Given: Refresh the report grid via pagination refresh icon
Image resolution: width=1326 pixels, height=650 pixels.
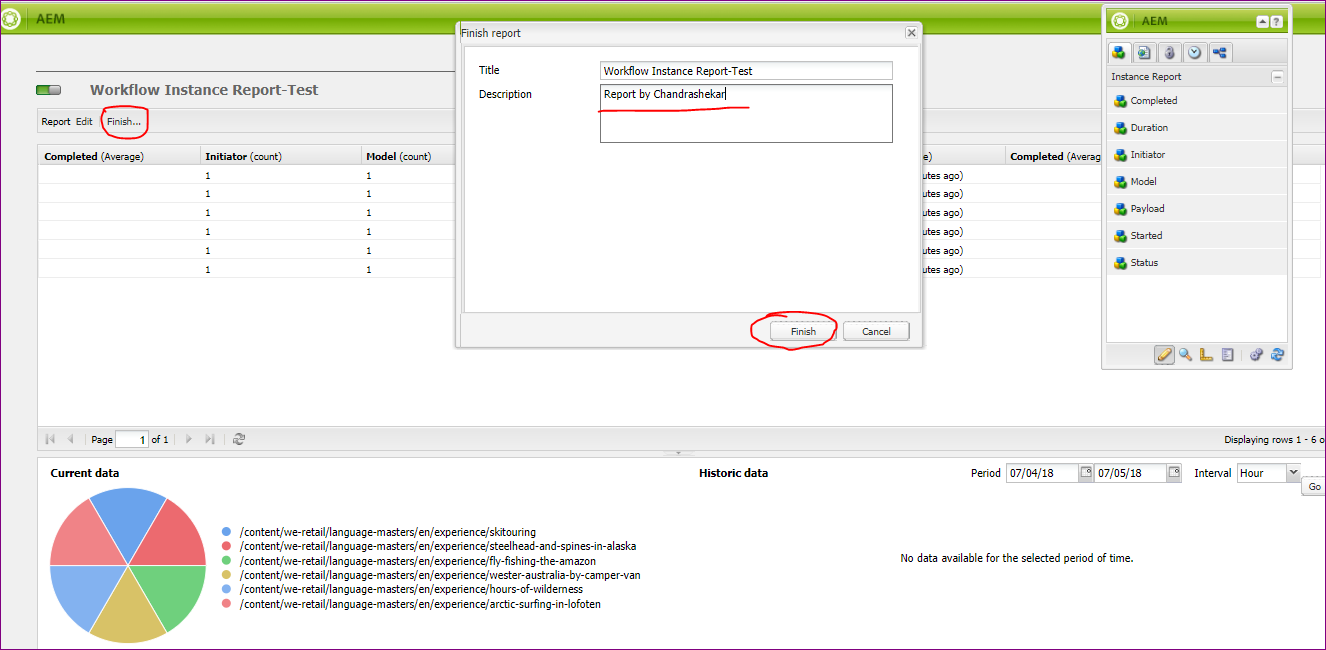Looking at the screenshot, I should [x=238, y=438].
